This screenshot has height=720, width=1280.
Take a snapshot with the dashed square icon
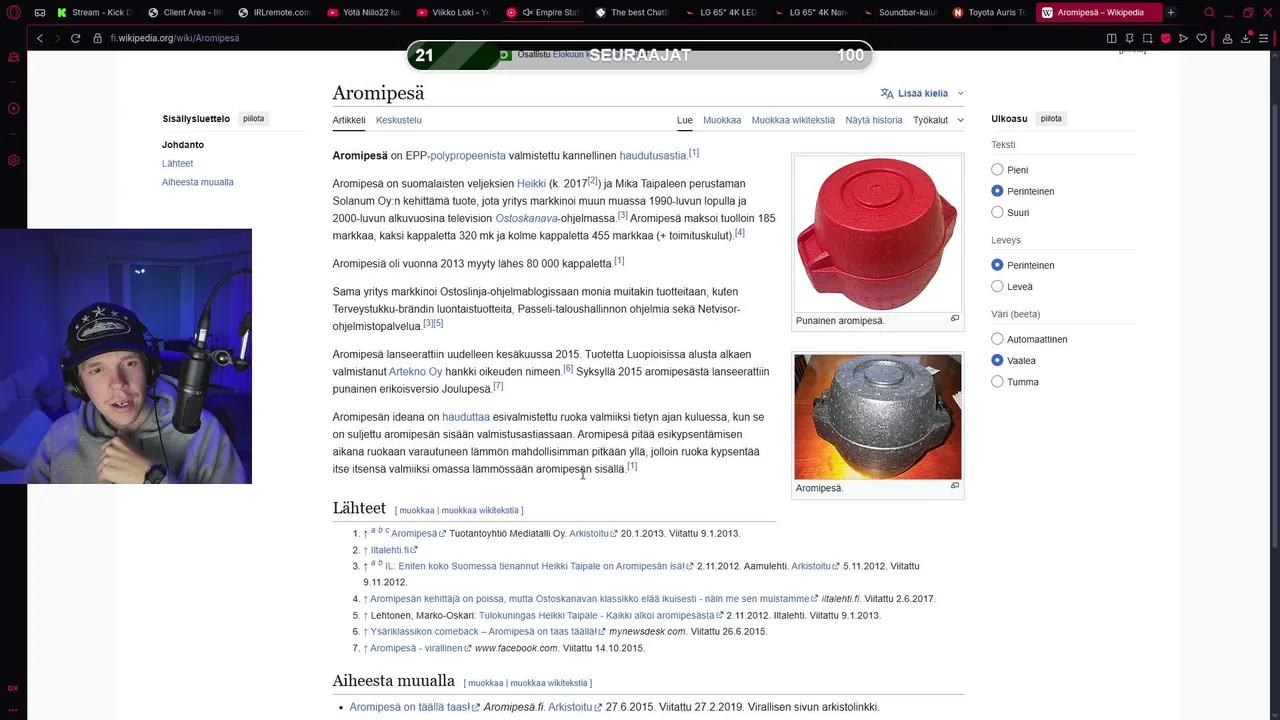click(x=1147, y=38)
